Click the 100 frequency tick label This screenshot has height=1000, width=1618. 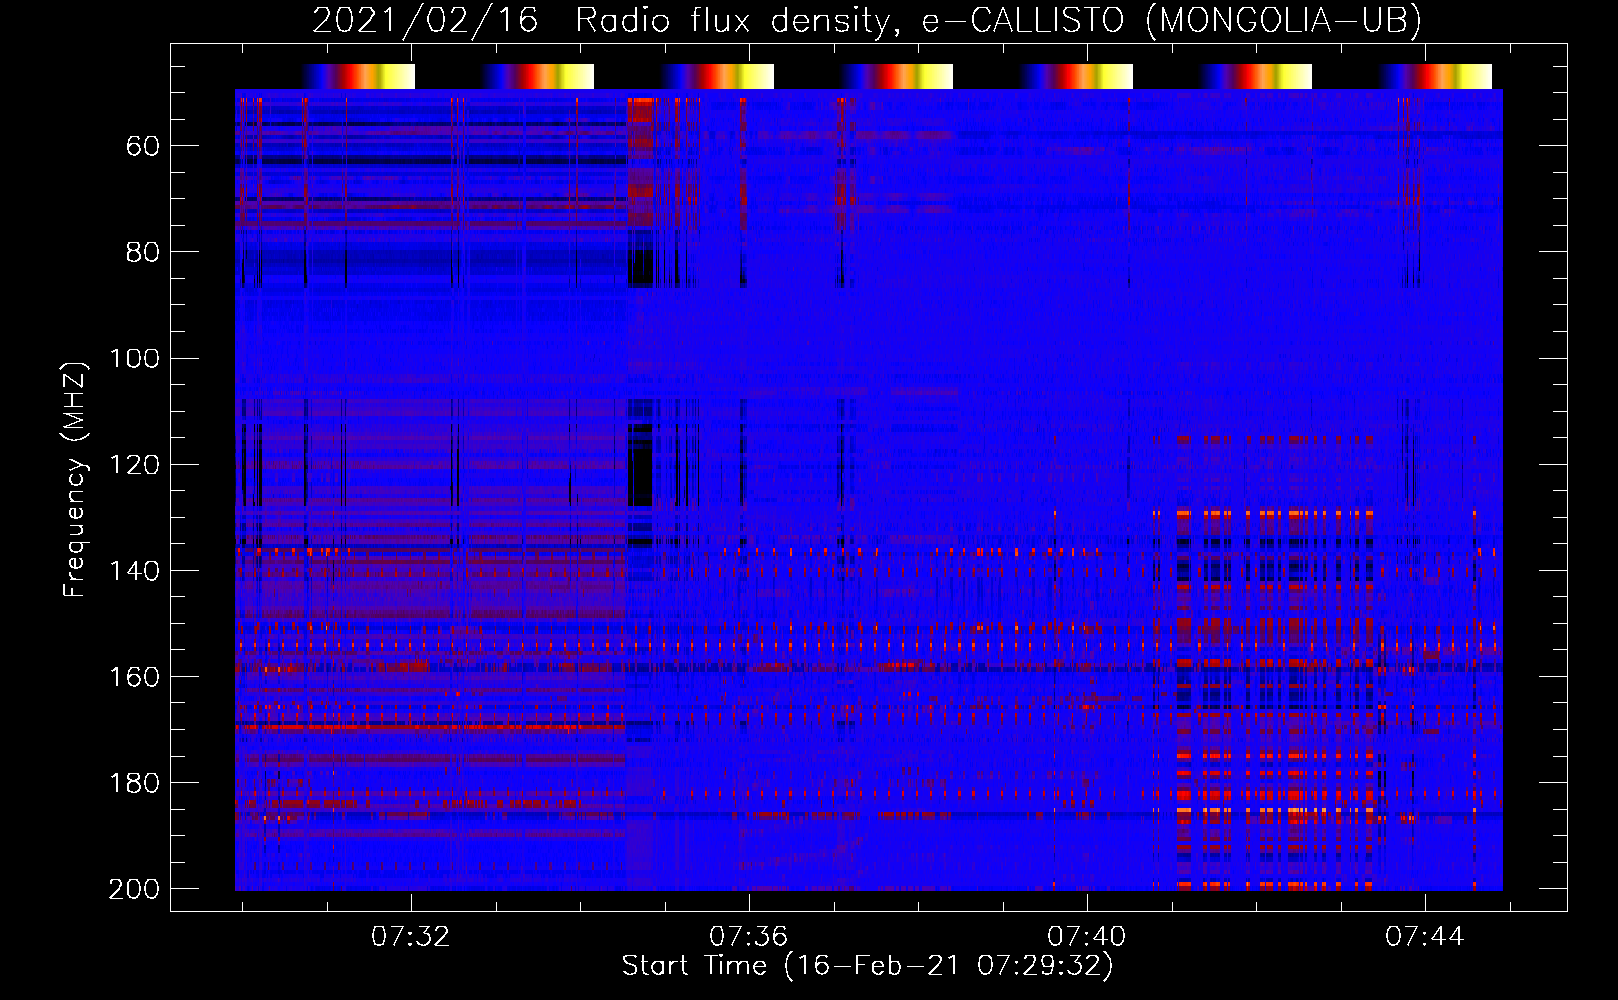(x=134, y=359)
